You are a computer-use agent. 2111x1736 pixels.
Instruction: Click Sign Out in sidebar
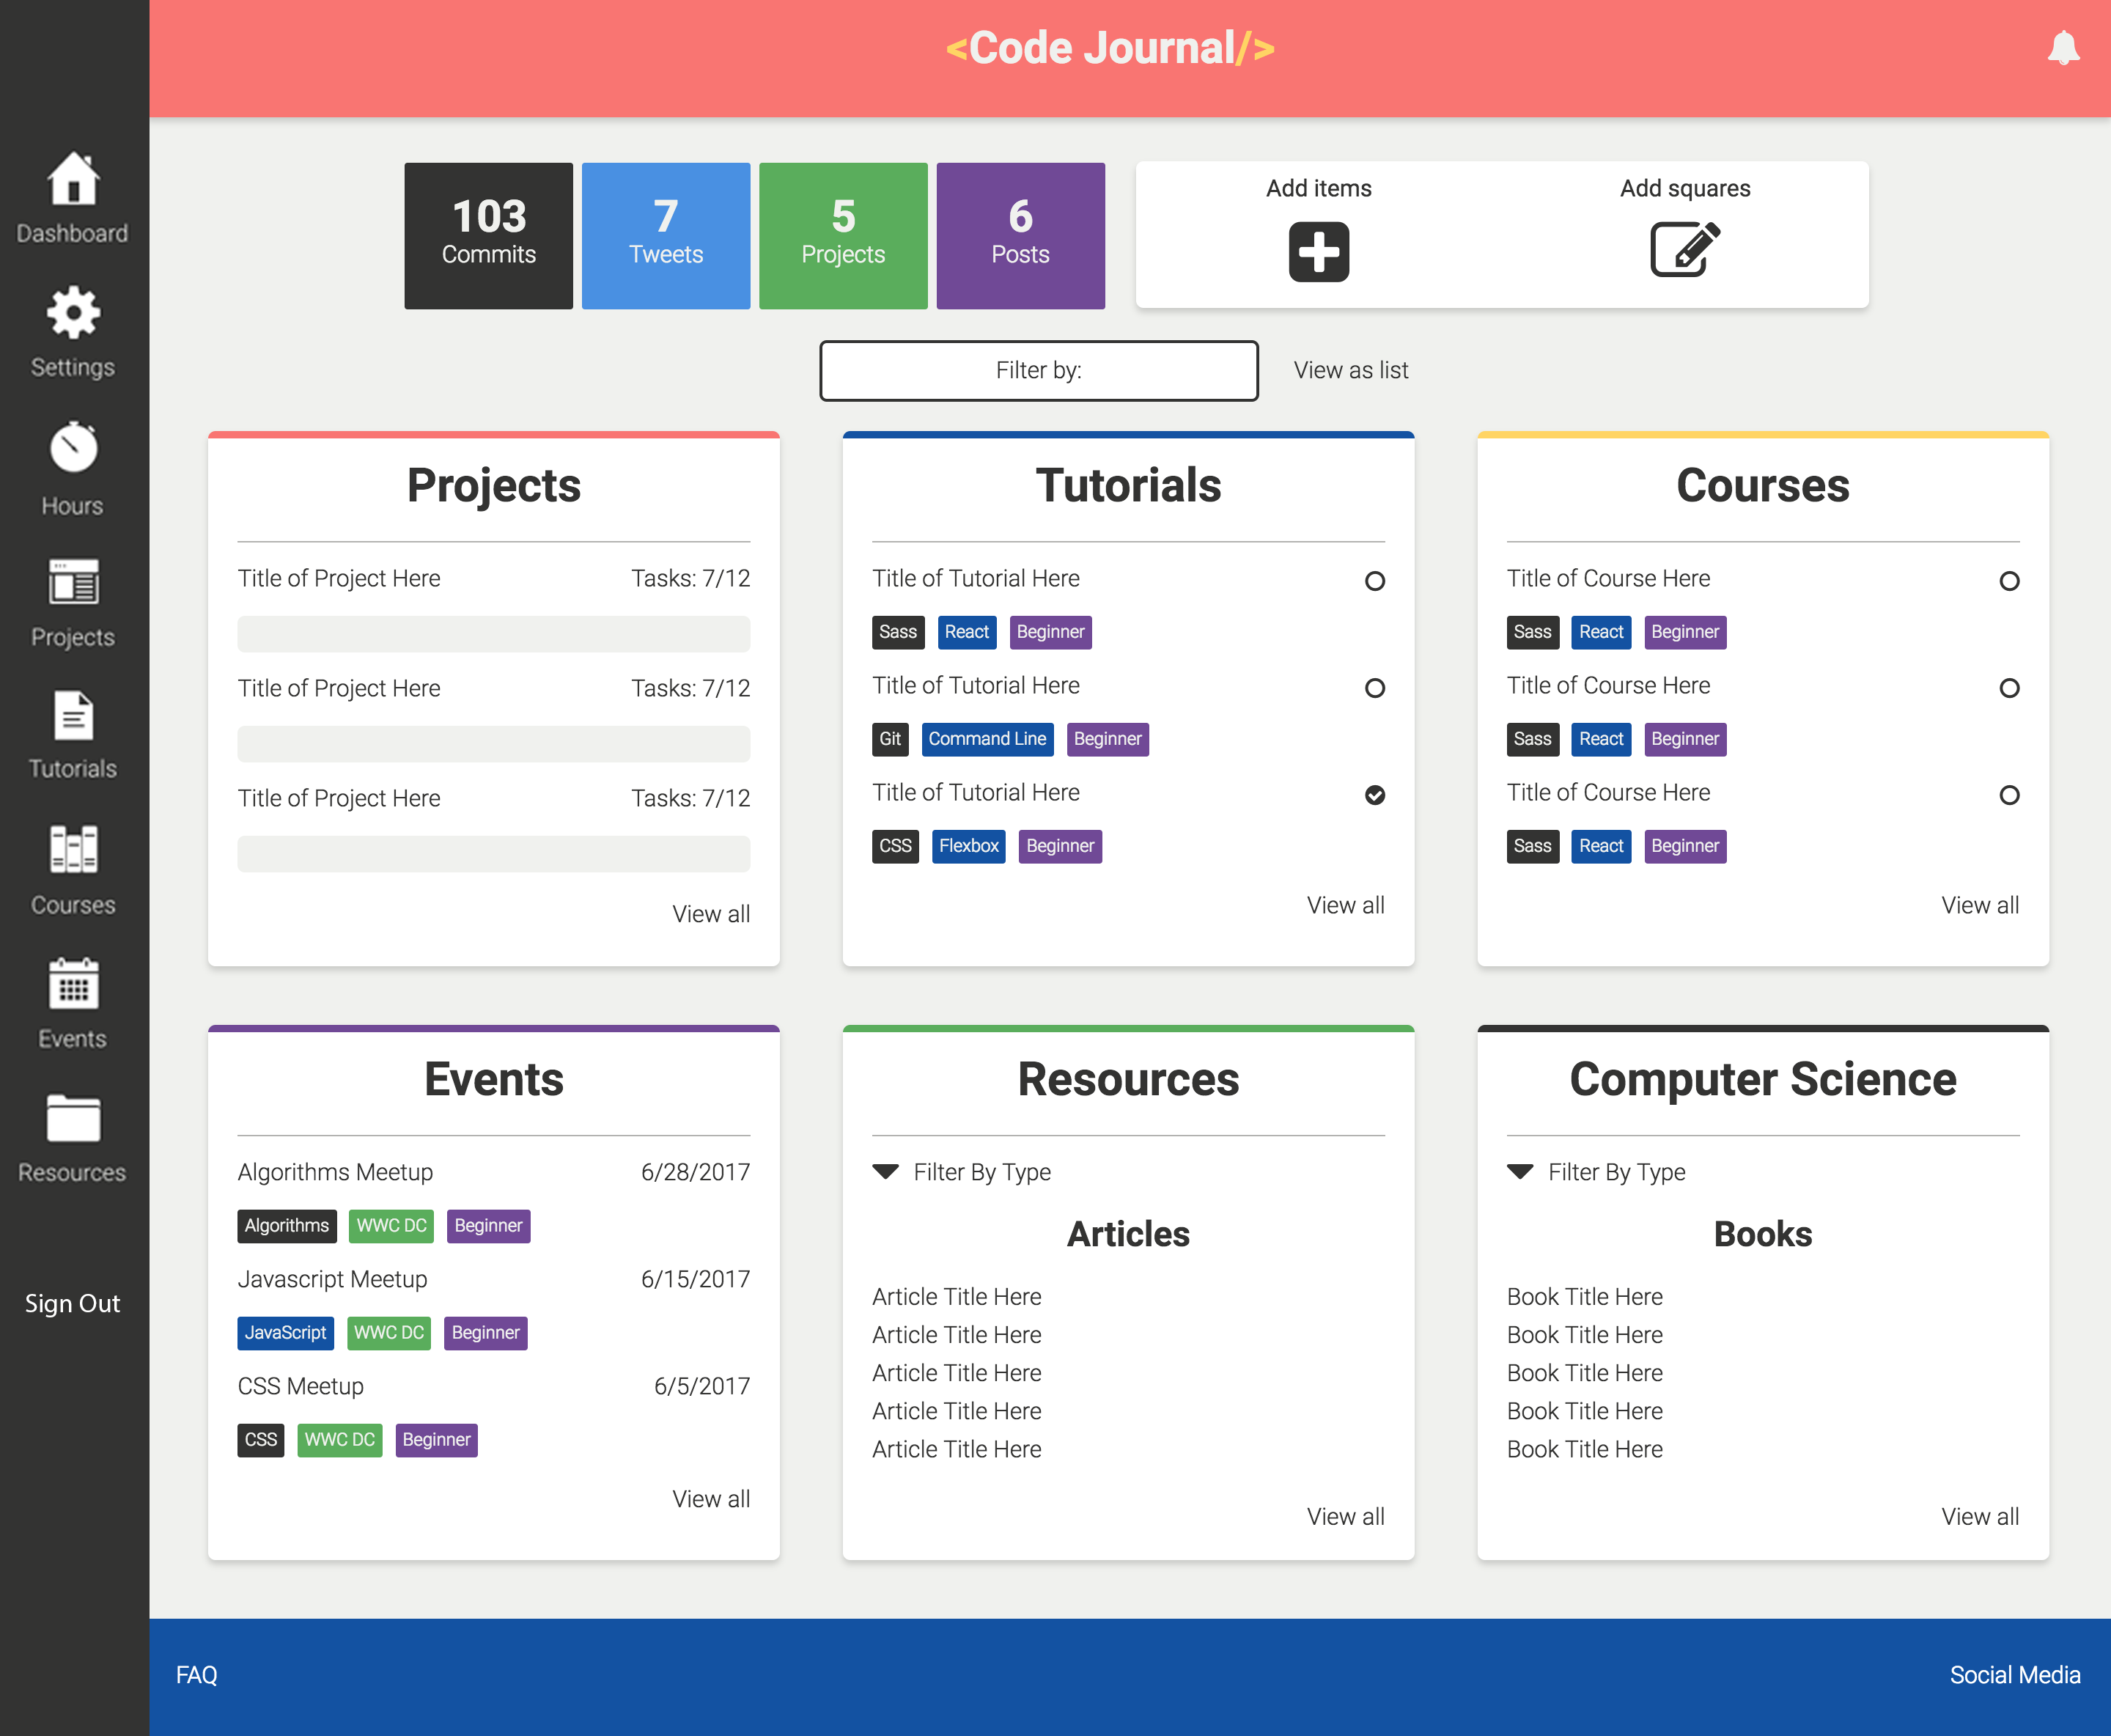point(72,1303)
